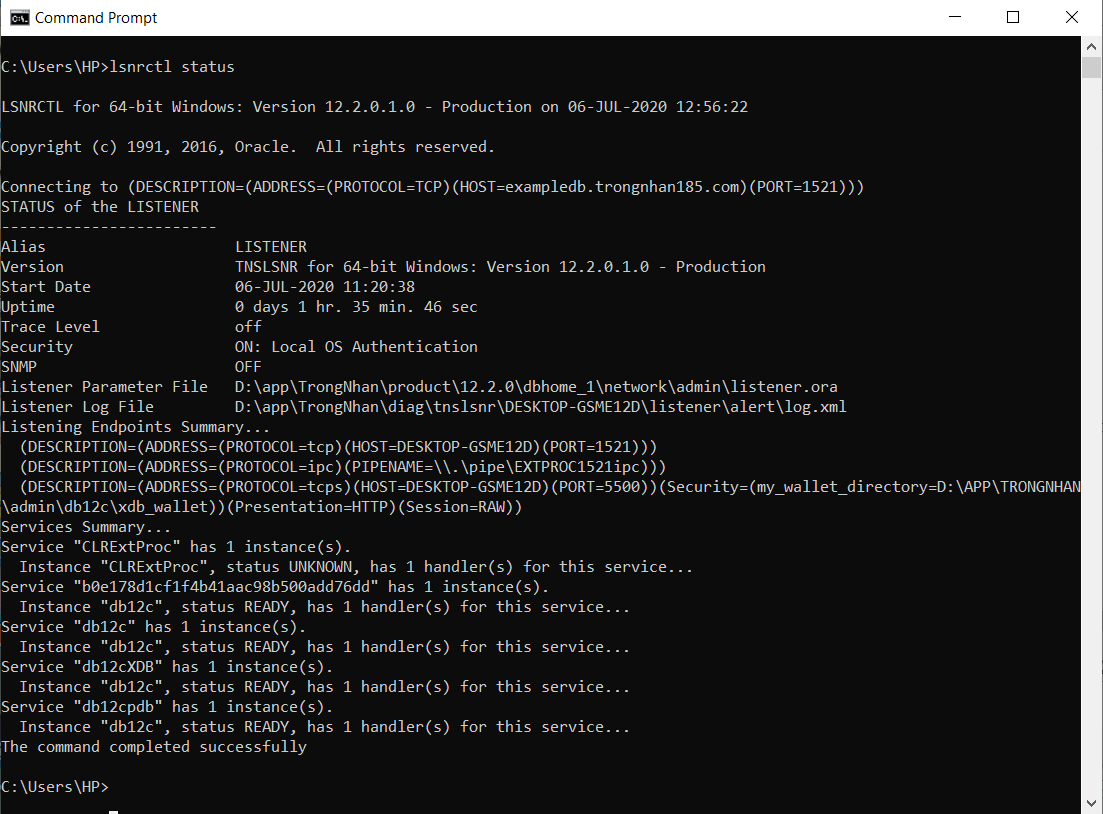Click the log.xml listener log path
1103x814 pixels.
click(x=541, y=407)
